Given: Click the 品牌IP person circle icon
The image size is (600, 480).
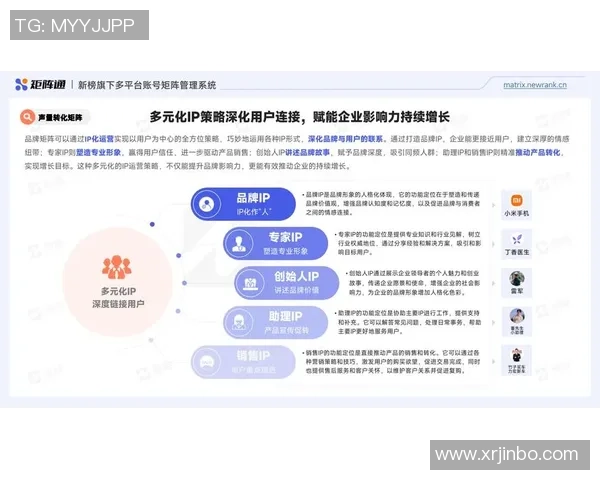Looking at the screenshot, I should [207, 204].
